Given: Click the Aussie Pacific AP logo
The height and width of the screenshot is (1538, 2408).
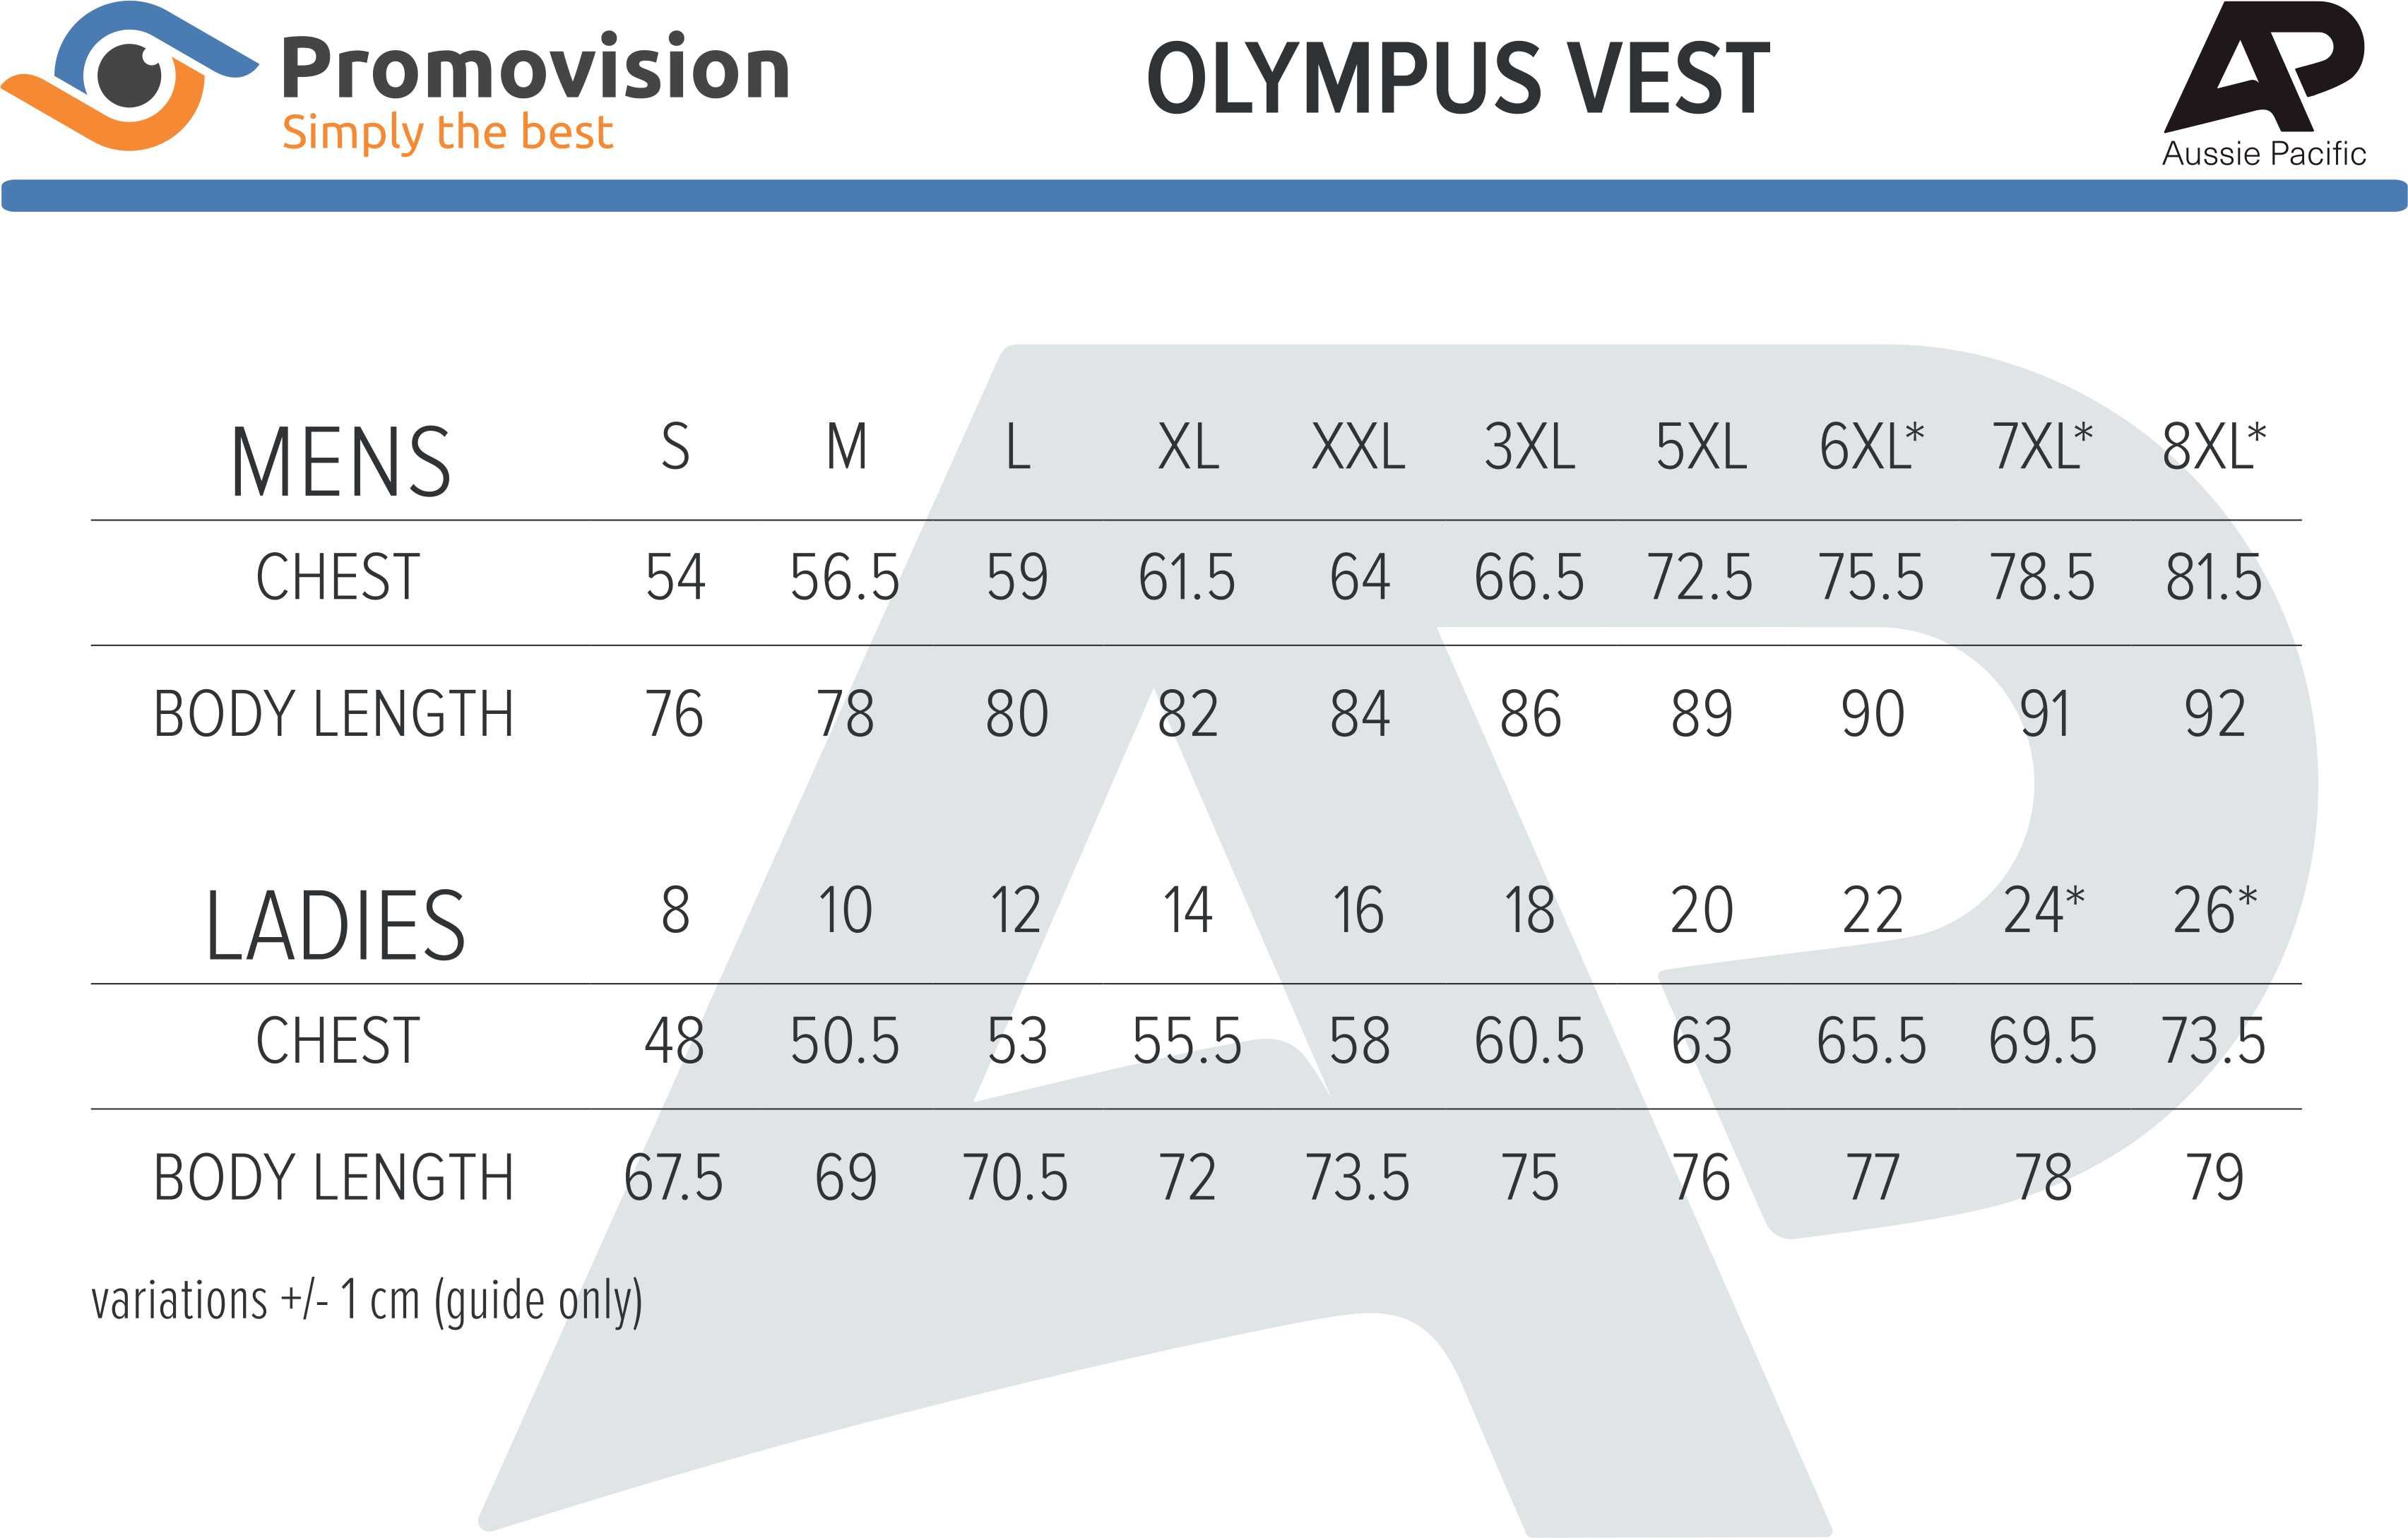Looking at the screenshot, I should pos(2264,84).
